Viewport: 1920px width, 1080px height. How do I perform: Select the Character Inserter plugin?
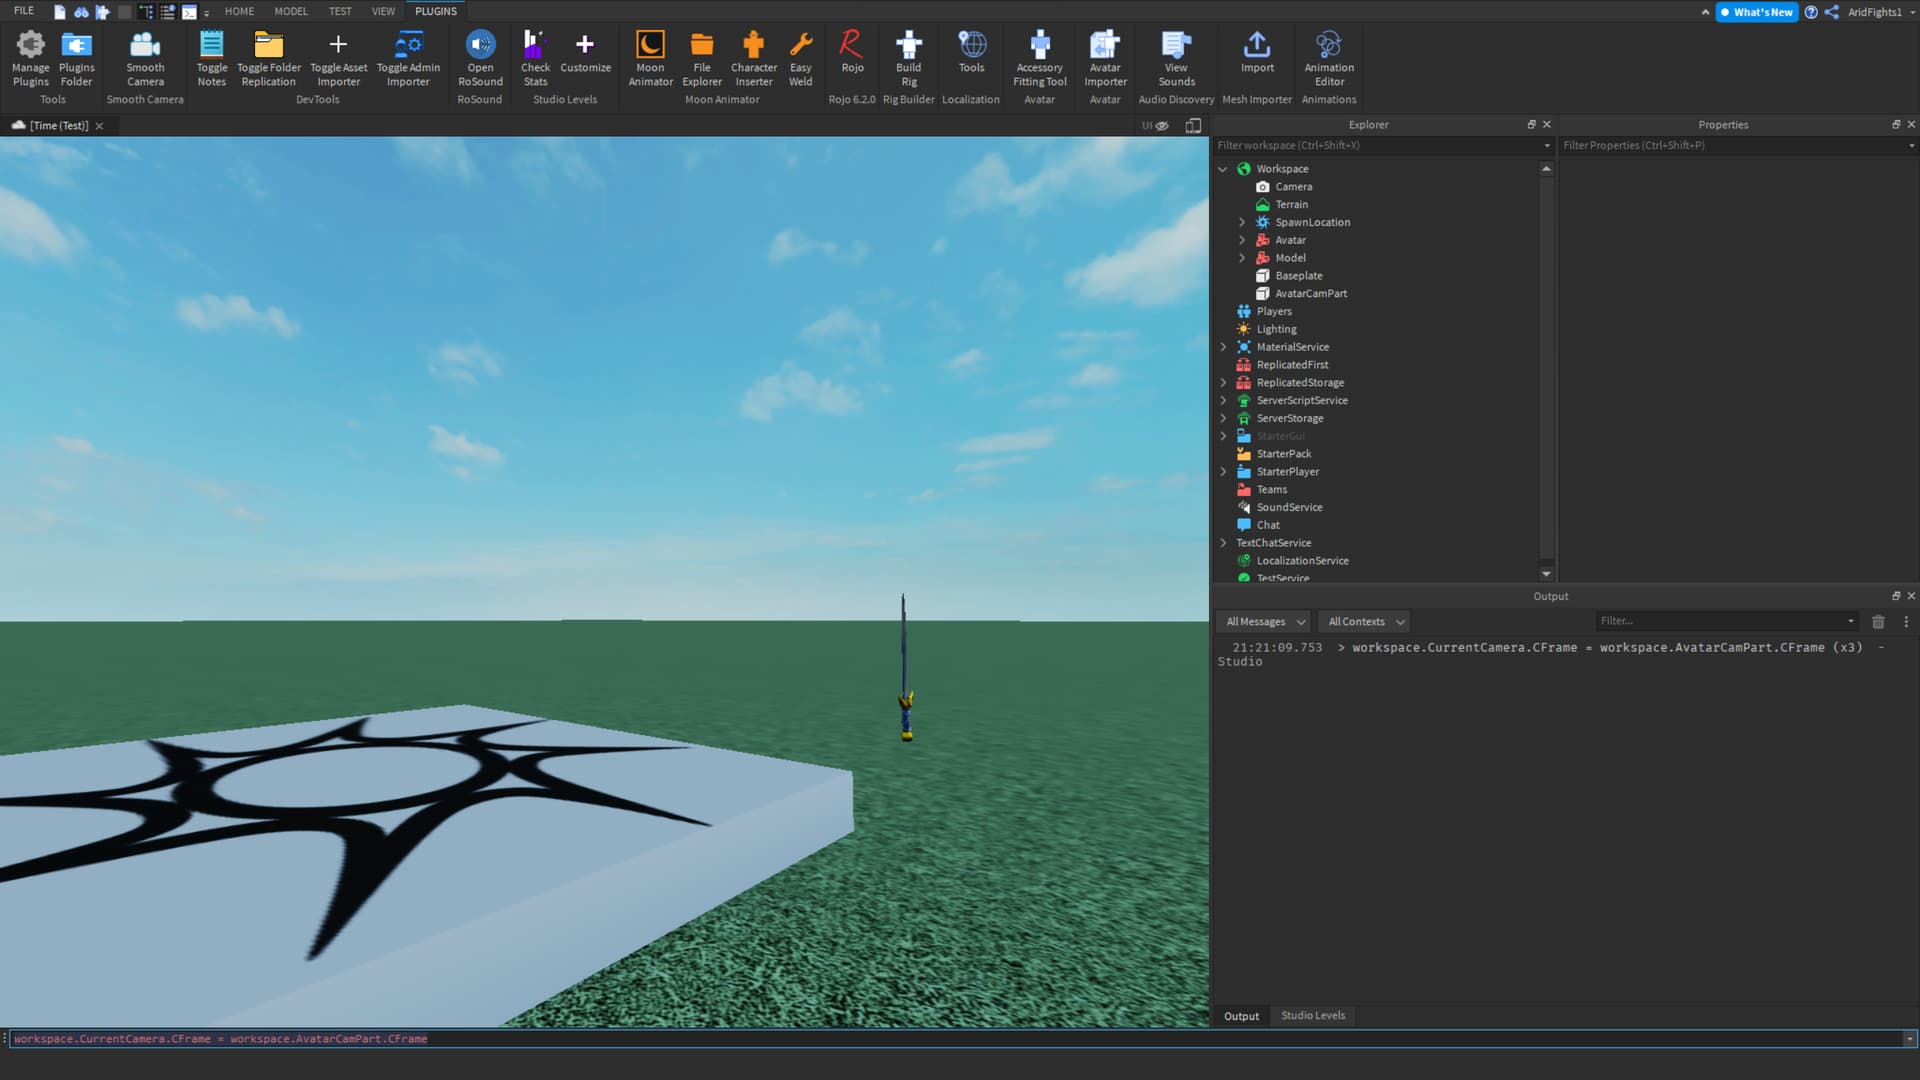pyautogui.click(x=753, y=57)
